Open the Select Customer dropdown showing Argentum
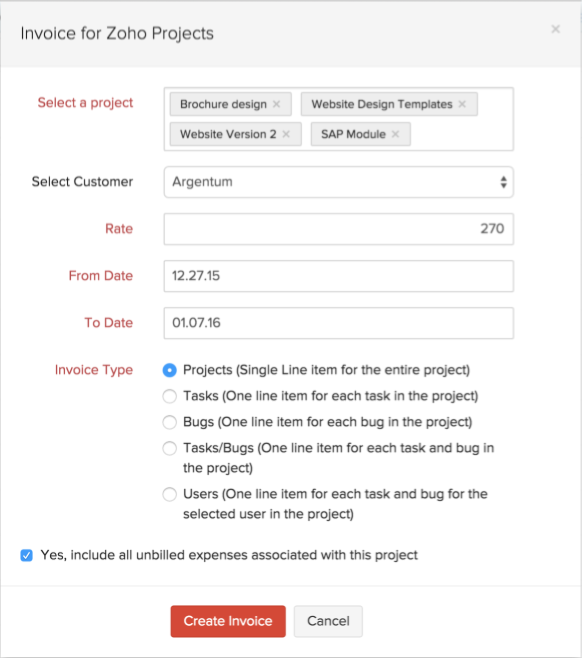 point(339,182)
